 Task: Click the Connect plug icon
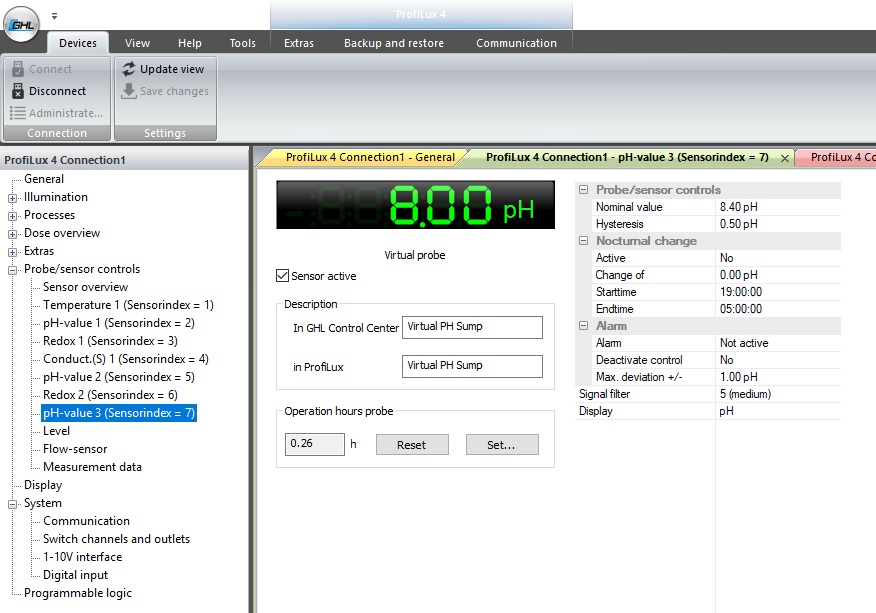(18, 69)
